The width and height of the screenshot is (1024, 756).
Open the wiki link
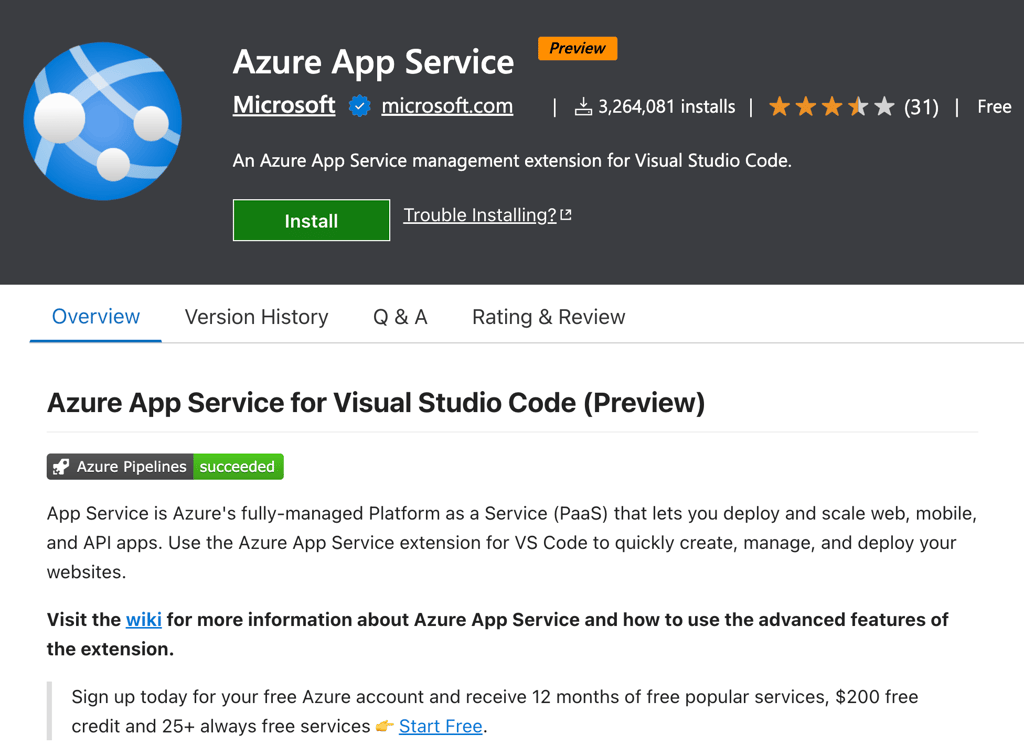tap(144, 620)
